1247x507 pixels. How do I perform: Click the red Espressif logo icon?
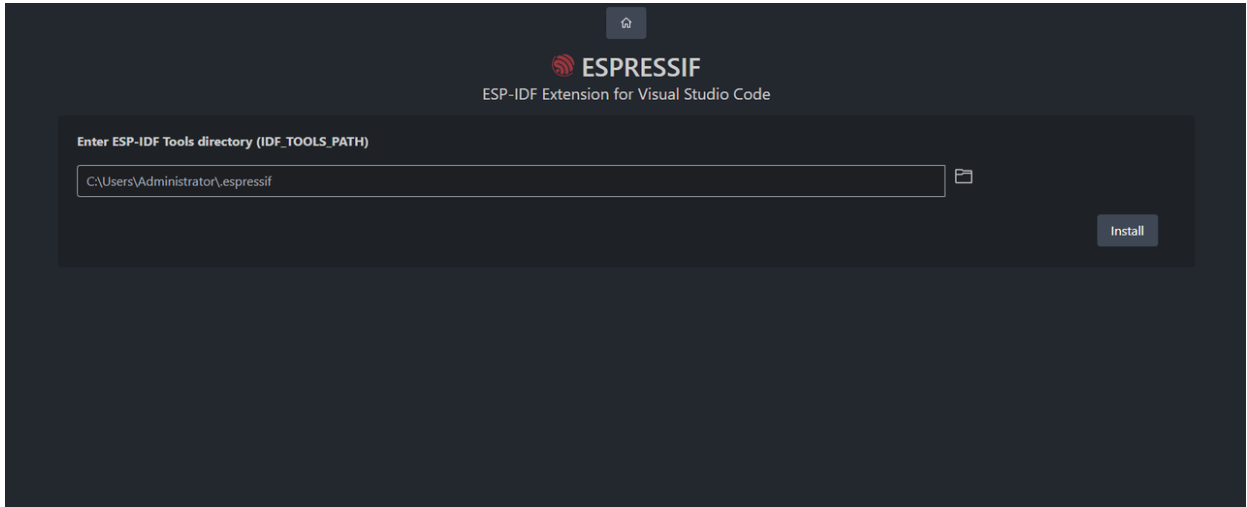[x=561, y=66]
